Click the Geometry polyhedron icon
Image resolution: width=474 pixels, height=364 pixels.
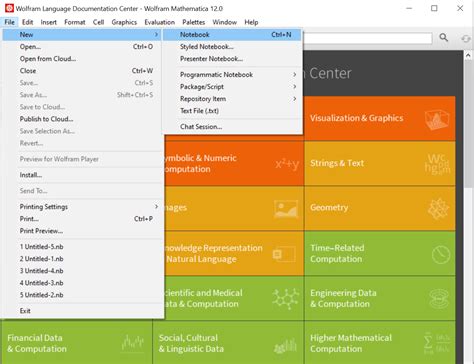coord(438,209)
